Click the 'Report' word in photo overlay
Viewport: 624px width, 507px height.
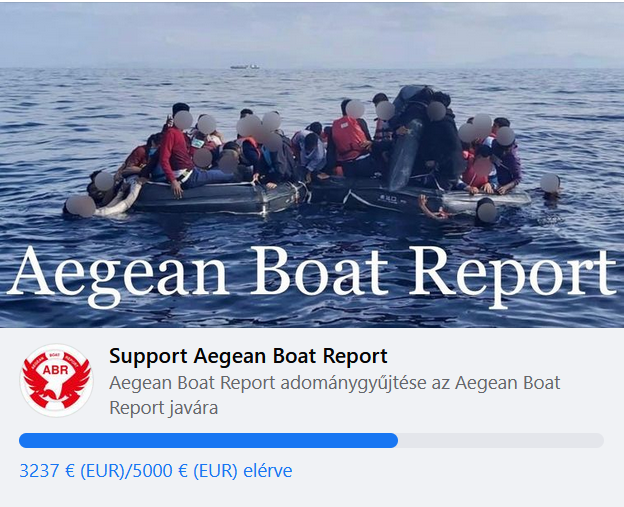pyautogui.click(x=513, y=275)
